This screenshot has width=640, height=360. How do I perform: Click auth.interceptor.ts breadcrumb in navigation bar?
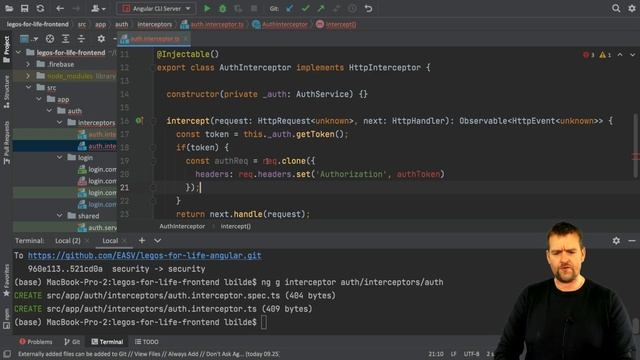pos(212,24)
